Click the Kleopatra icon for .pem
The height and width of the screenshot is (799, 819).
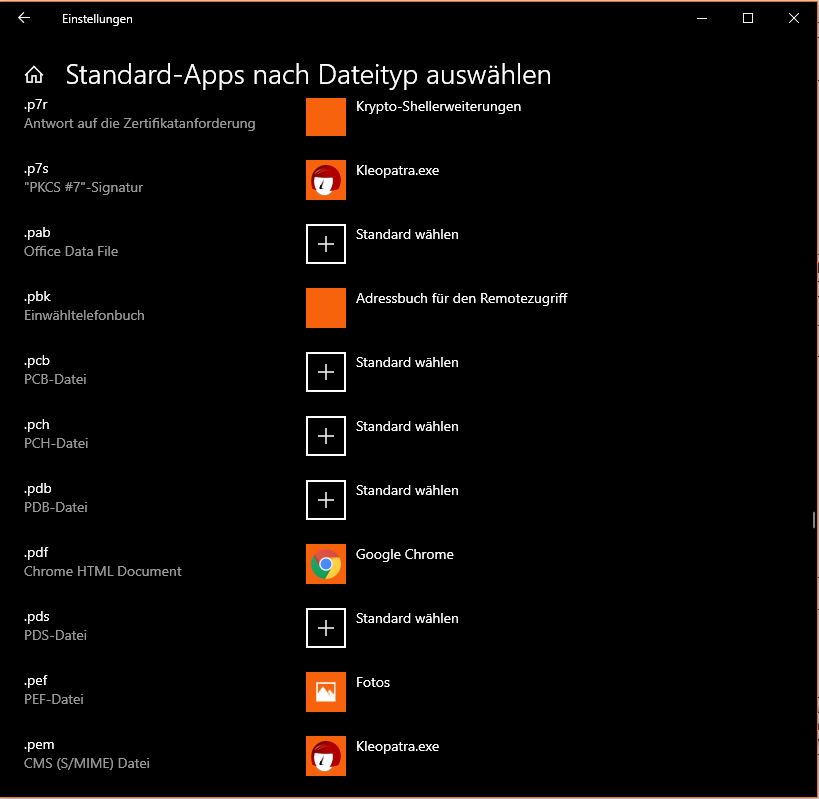click(x=325, y=756)
